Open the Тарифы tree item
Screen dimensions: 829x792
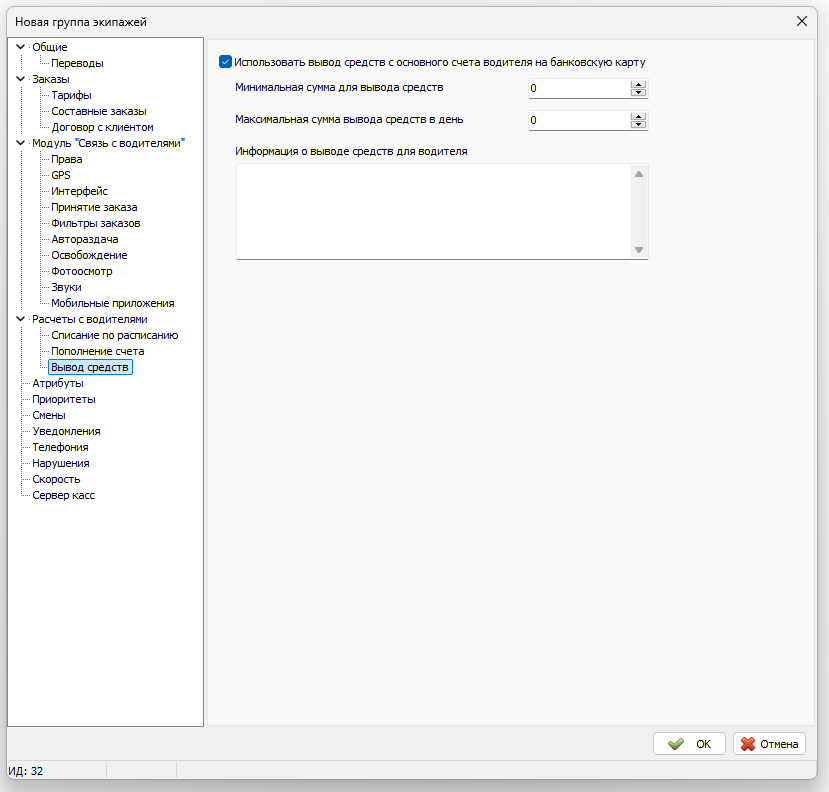[72, 95]
